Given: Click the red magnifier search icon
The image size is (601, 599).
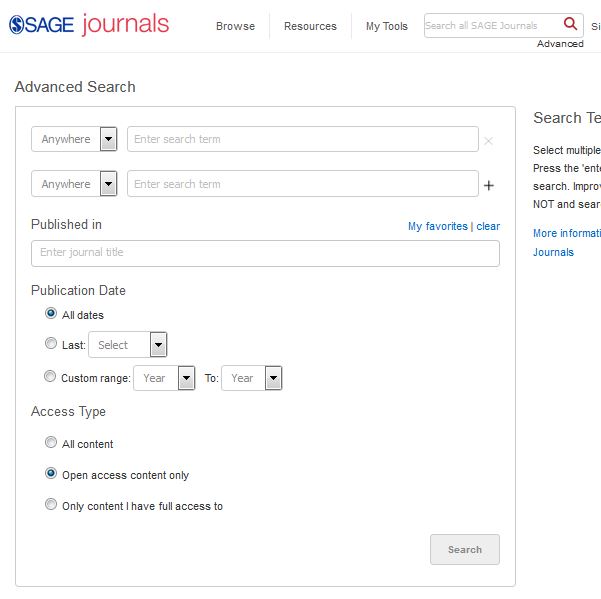Looking at the screenshot, I should (570, 25).
